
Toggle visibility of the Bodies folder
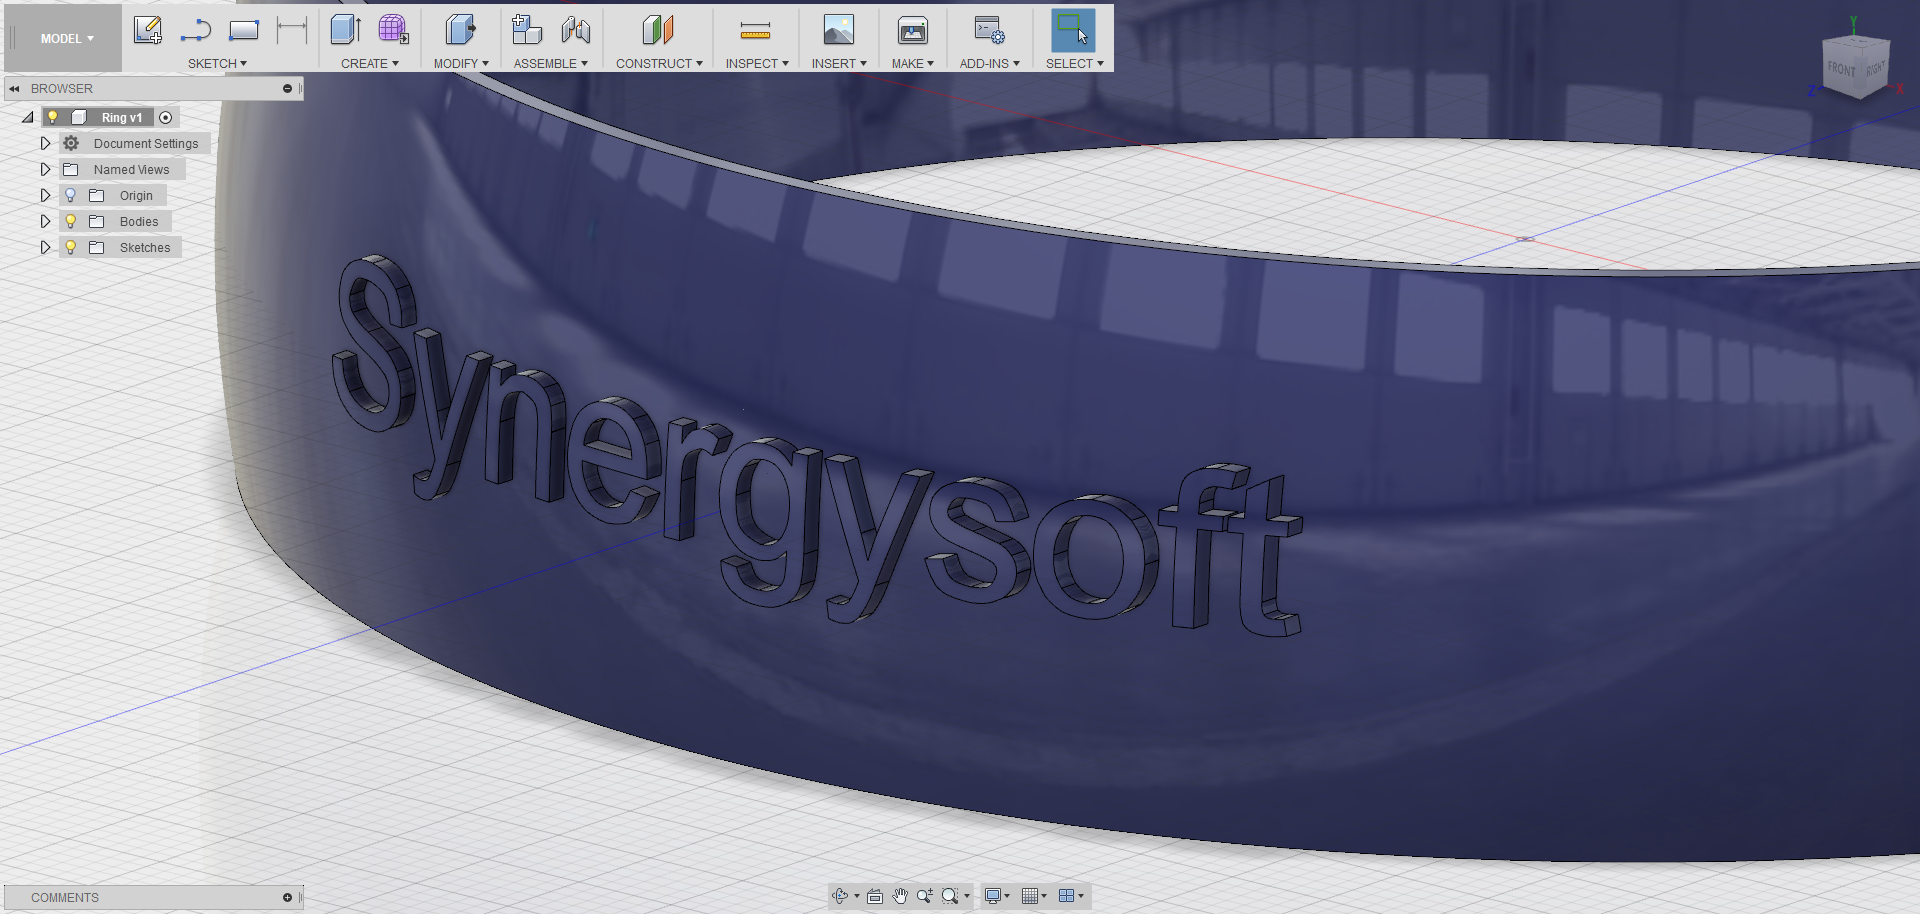coord(70,221)
